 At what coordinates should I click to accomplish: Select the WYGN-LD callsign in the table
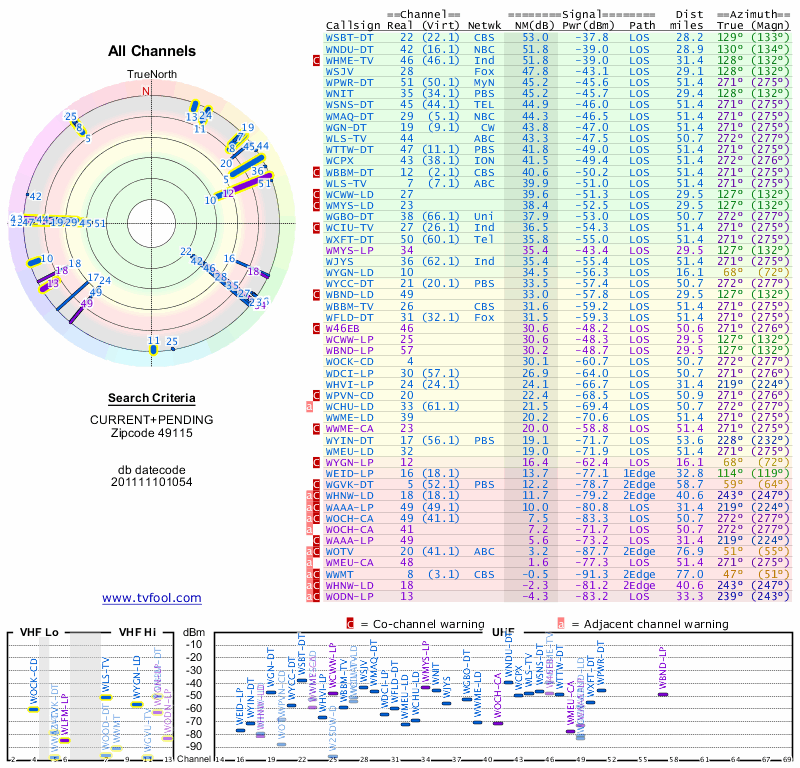pyautogui.click(x=349, y=272)
